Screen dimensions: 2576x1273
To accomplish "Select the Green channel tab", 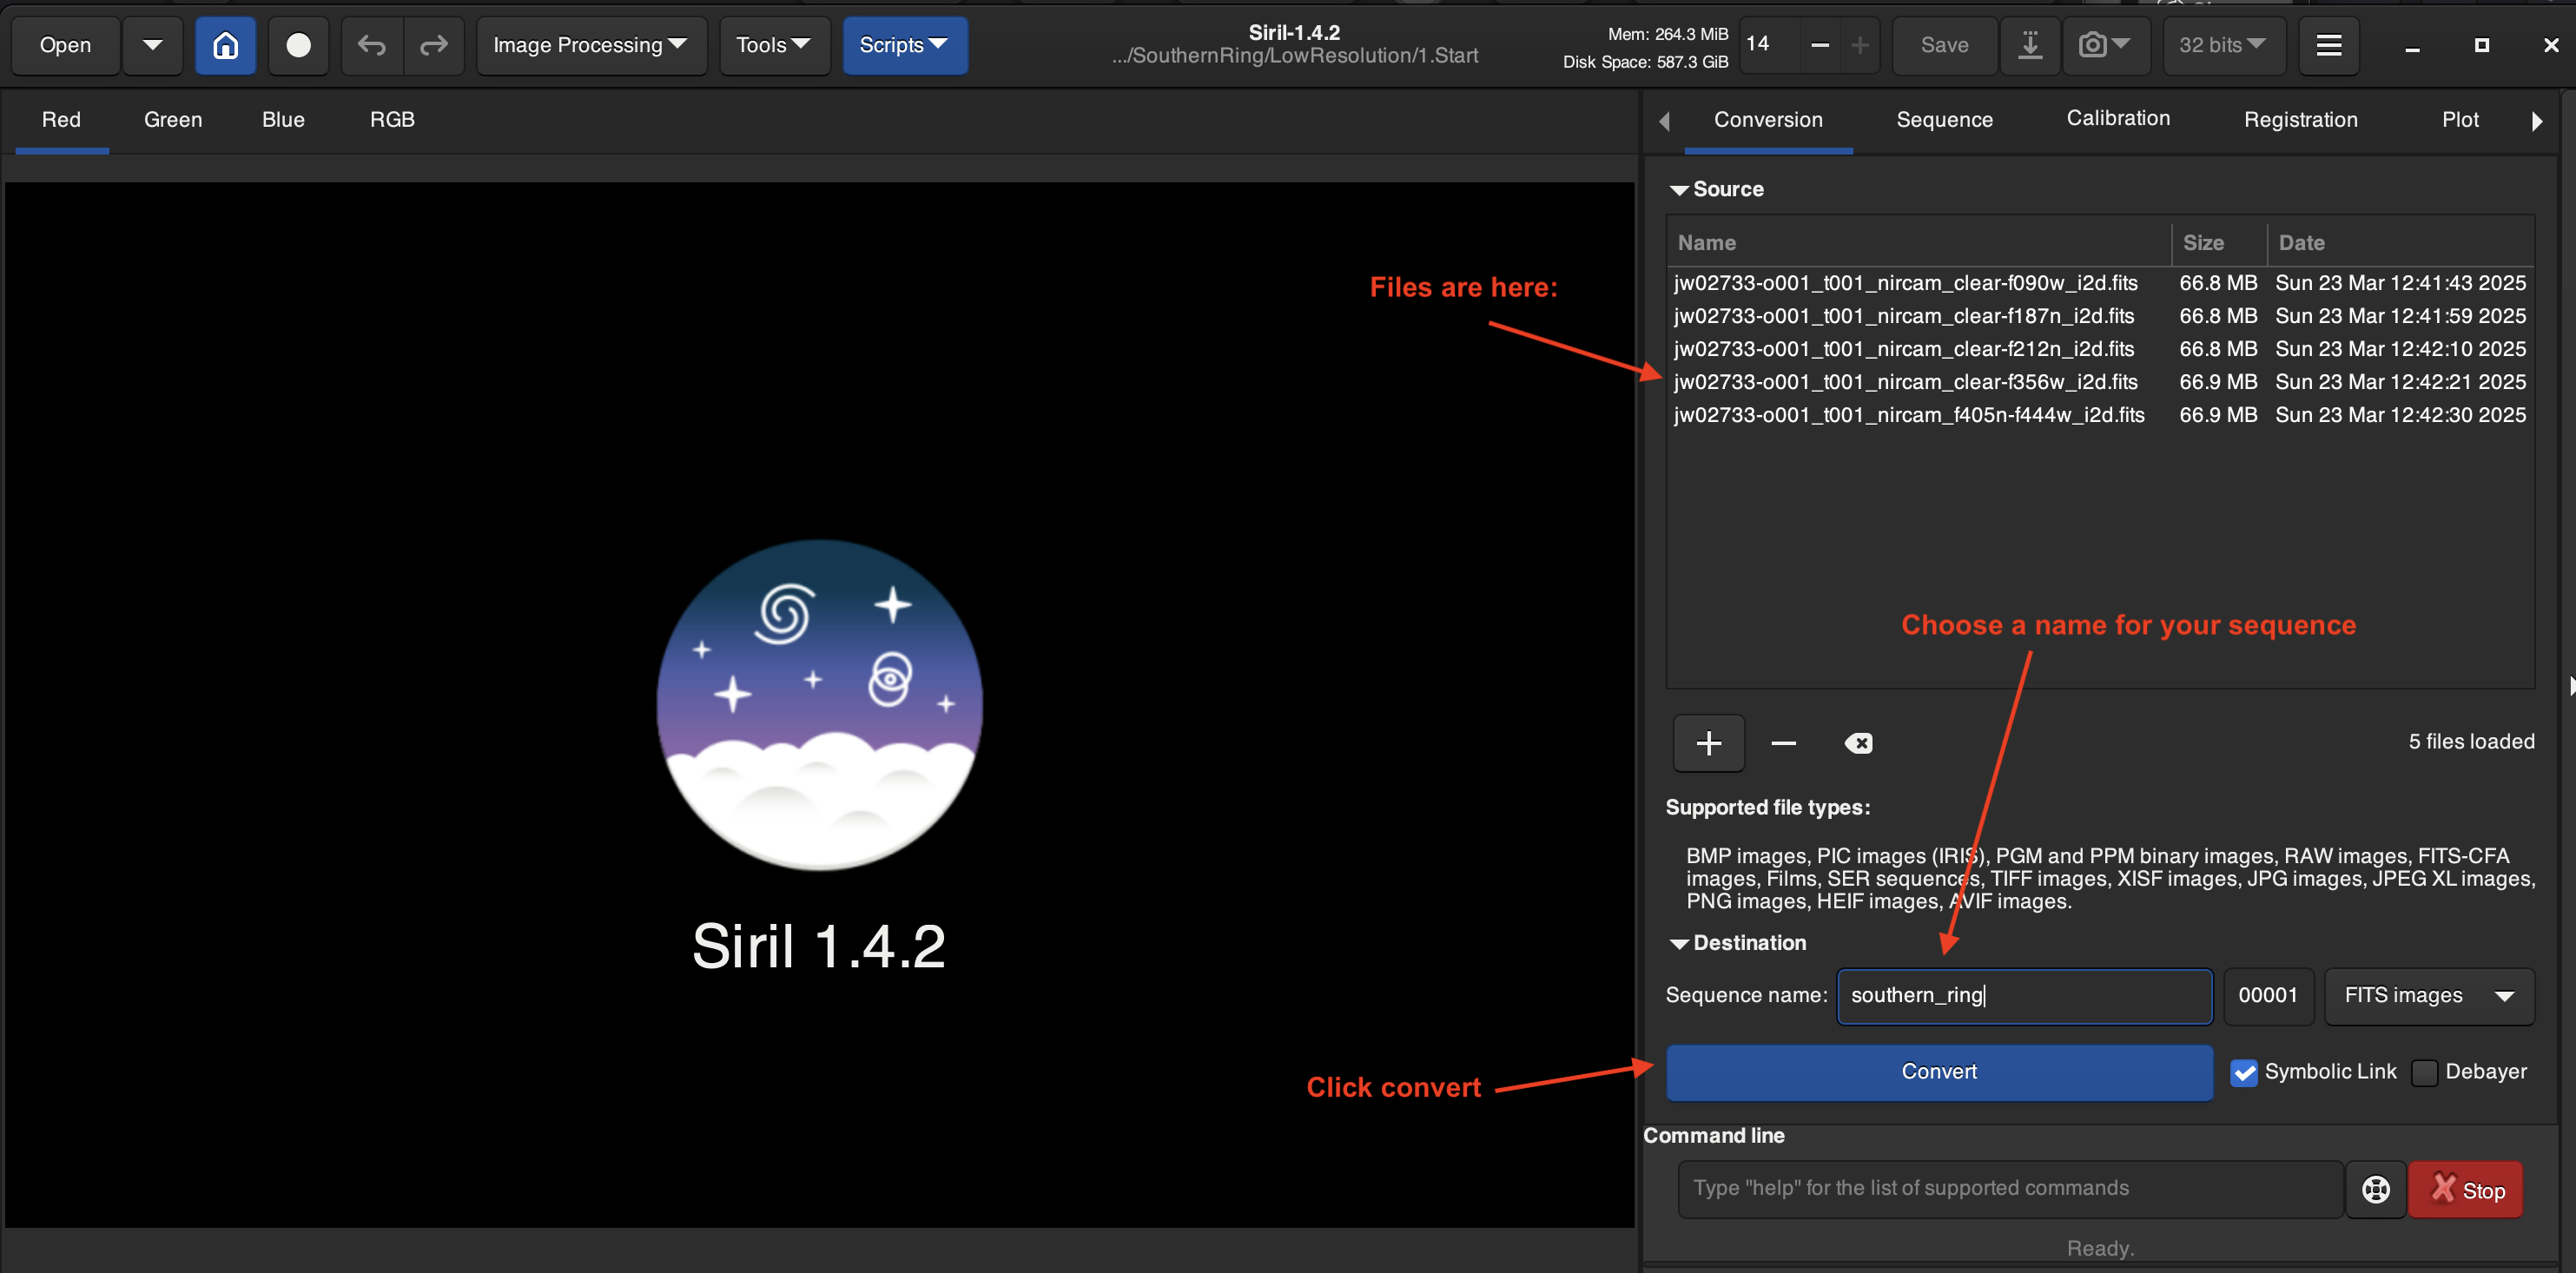I will pyautogui.click(x=173, y=120).
